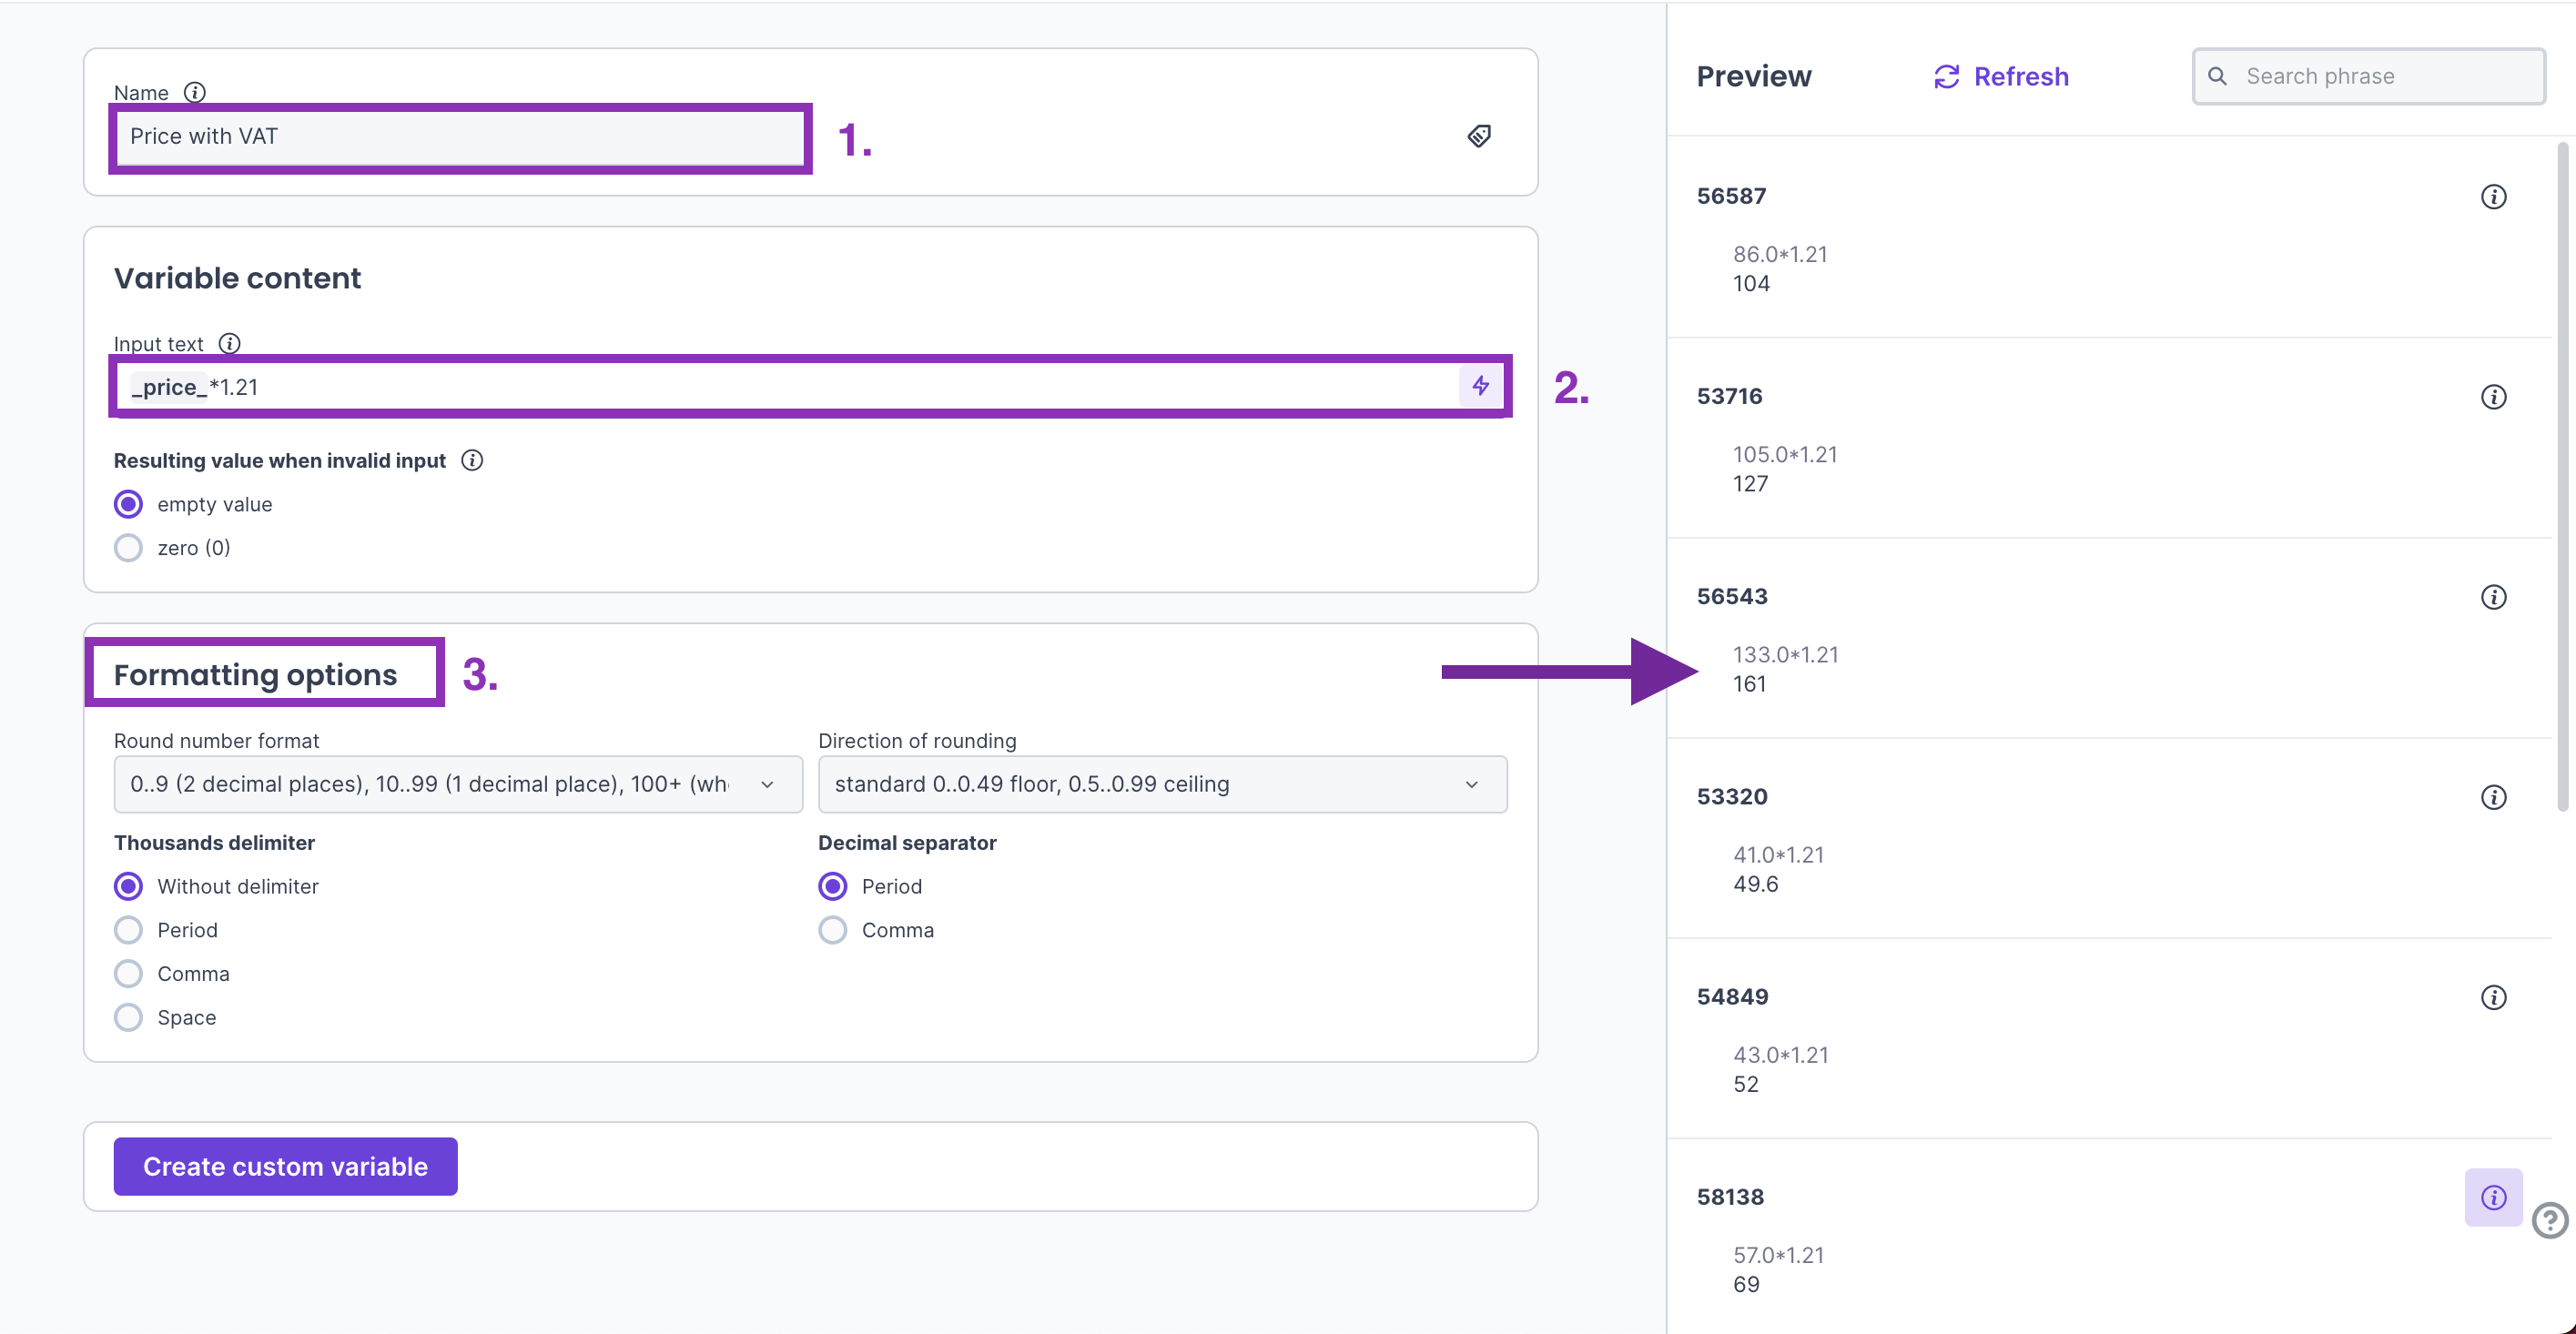
Task: Select Period as thousands delimiter
Action: pyautogui.click(x=129, y=930)
